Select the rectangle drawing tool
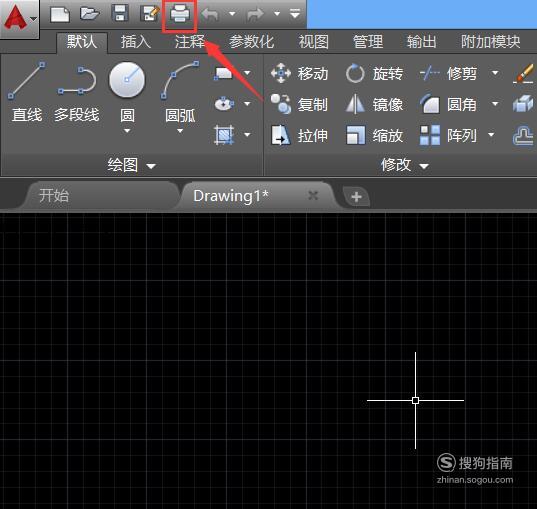 coord(224,73)
